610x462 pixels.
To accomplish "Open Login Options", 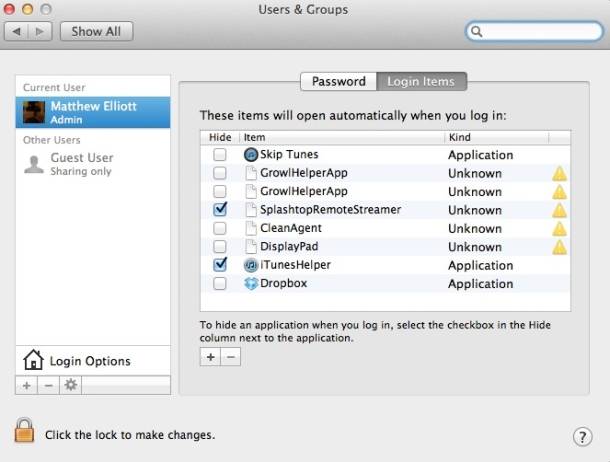I will point(93,360).
